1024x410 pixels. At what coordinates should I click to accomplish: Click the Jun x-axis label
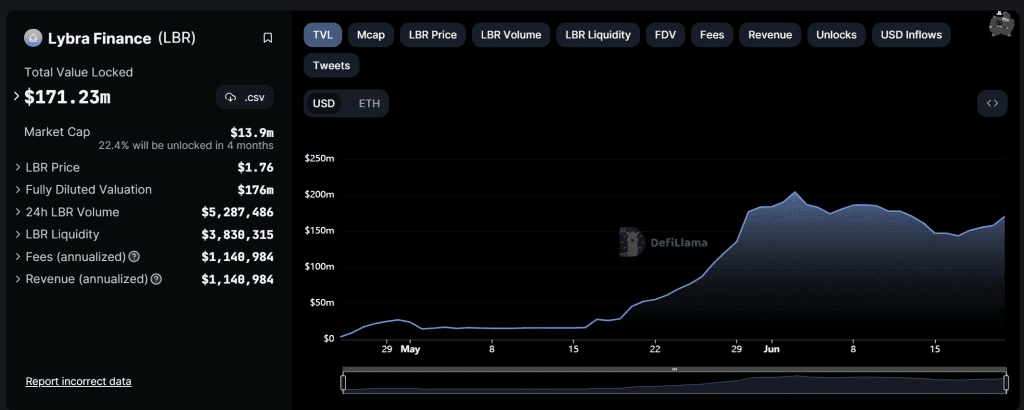click(x=772, y=349)
